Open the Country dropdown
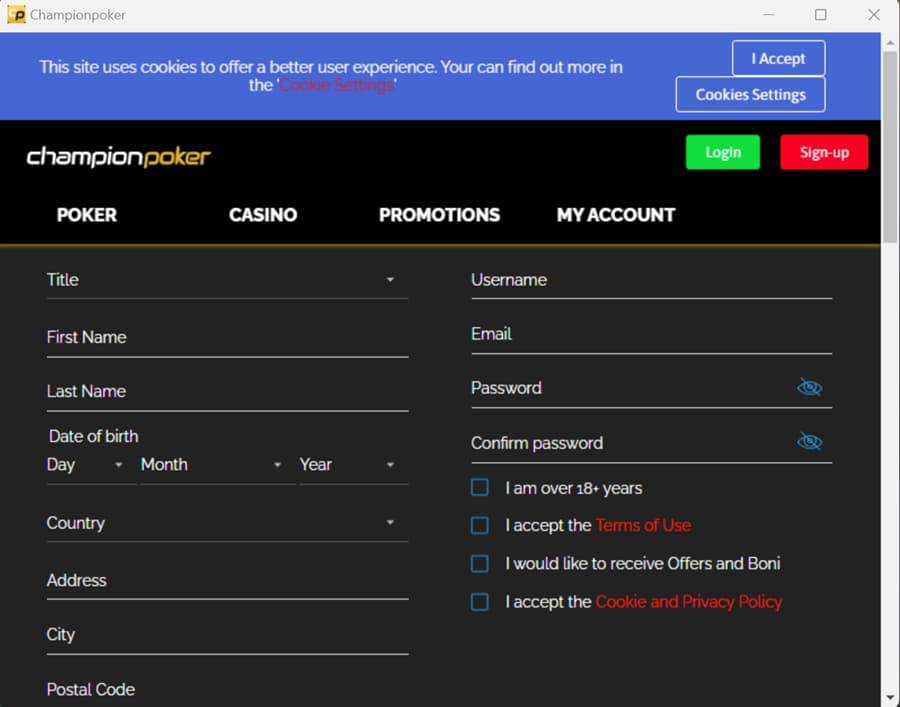The image size is (900, 707). click(390, 522)
